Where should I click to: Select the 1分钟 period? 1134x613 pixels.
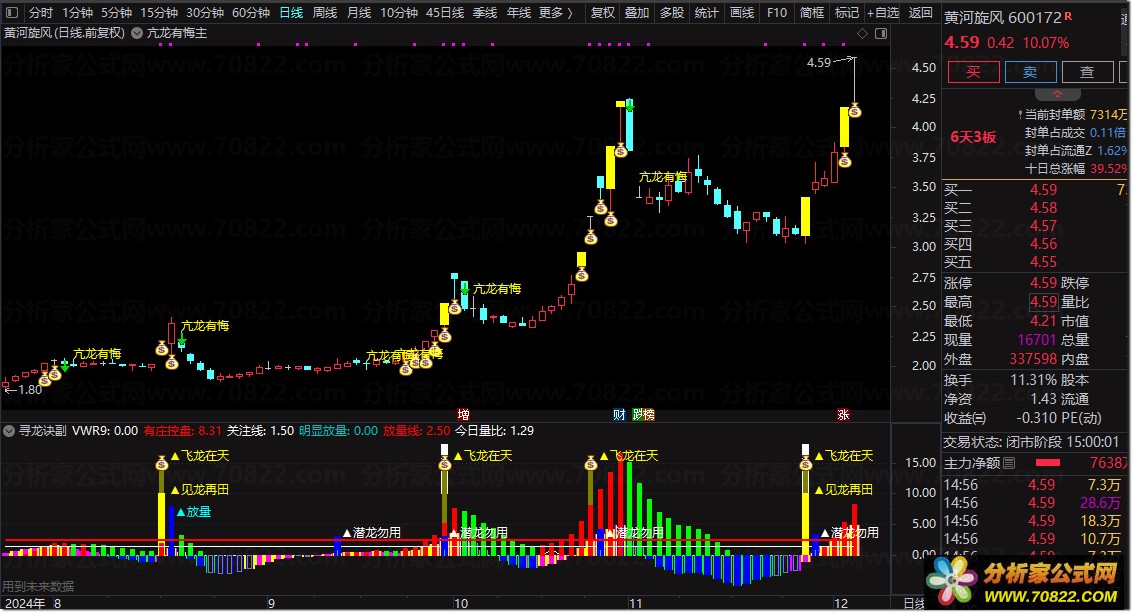click(x=77, y=12)
